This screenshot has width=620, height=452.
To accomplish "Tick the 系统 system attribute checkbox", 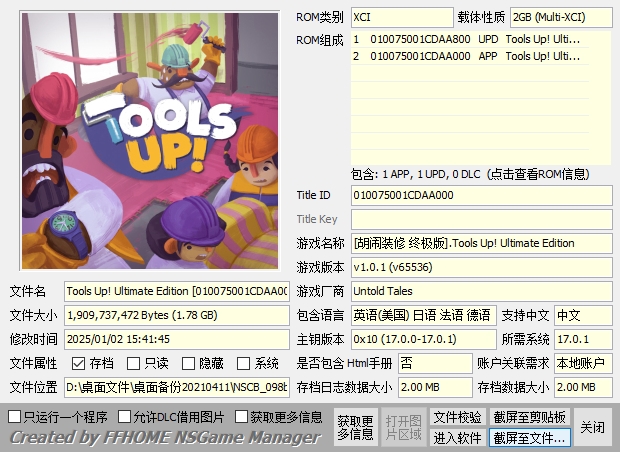I will click(244, 364).
